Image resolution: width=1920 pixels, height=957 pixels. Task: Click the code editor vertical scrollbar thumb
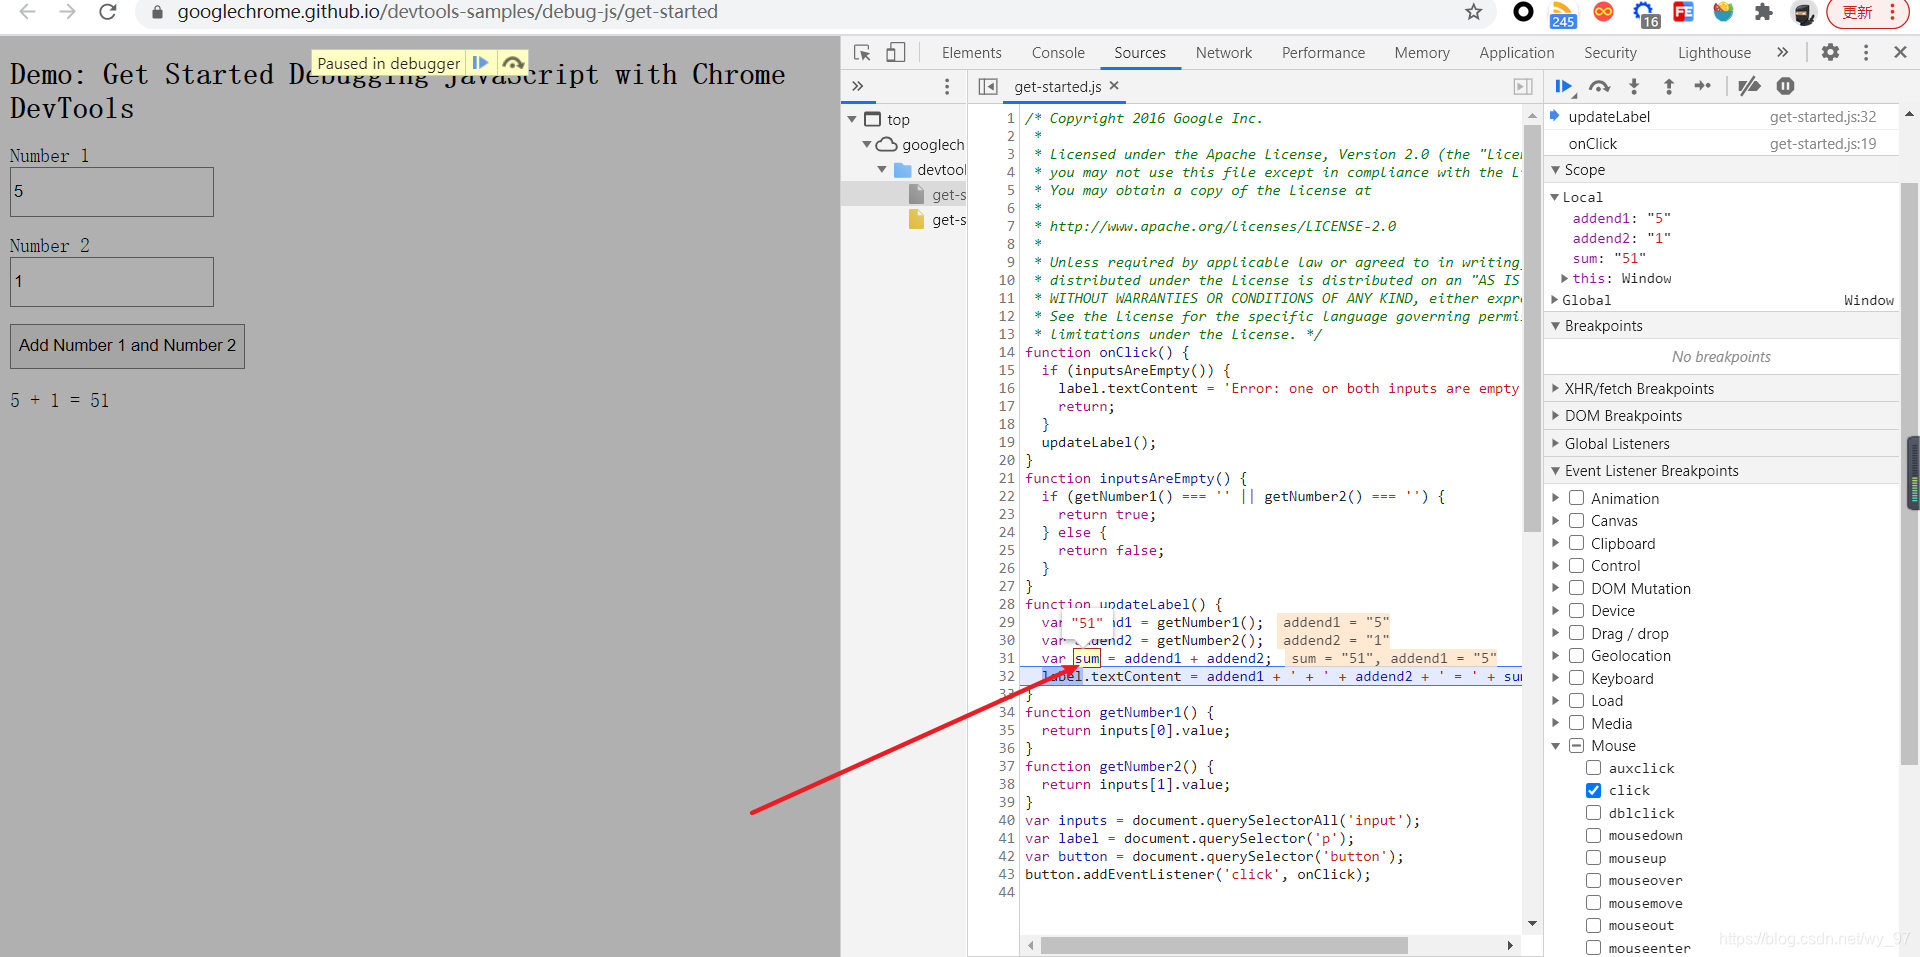pyautogui.click(x=1532, y=328)
